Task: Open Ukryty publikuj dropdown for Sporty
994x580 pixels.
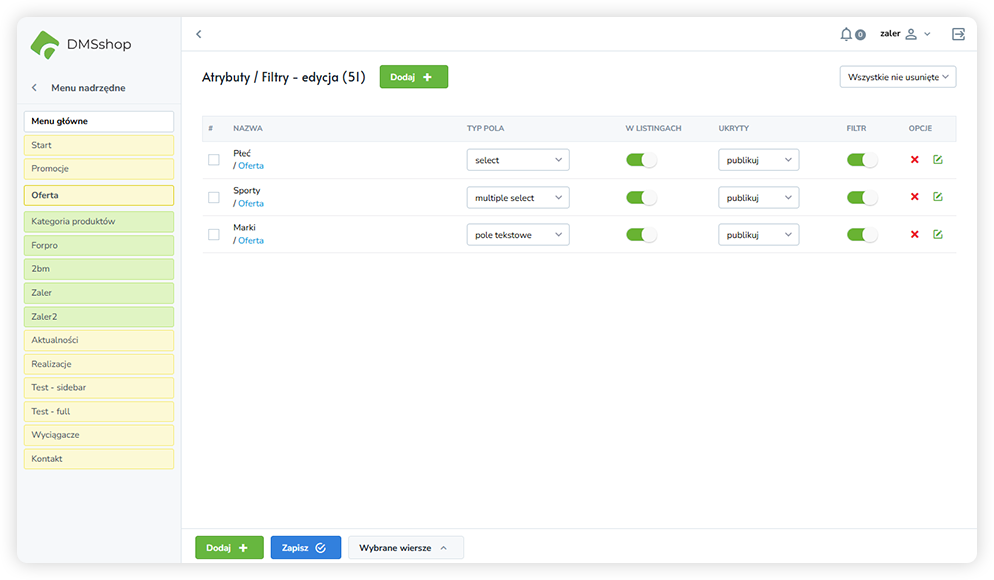Action: click(x=758, y=197)
